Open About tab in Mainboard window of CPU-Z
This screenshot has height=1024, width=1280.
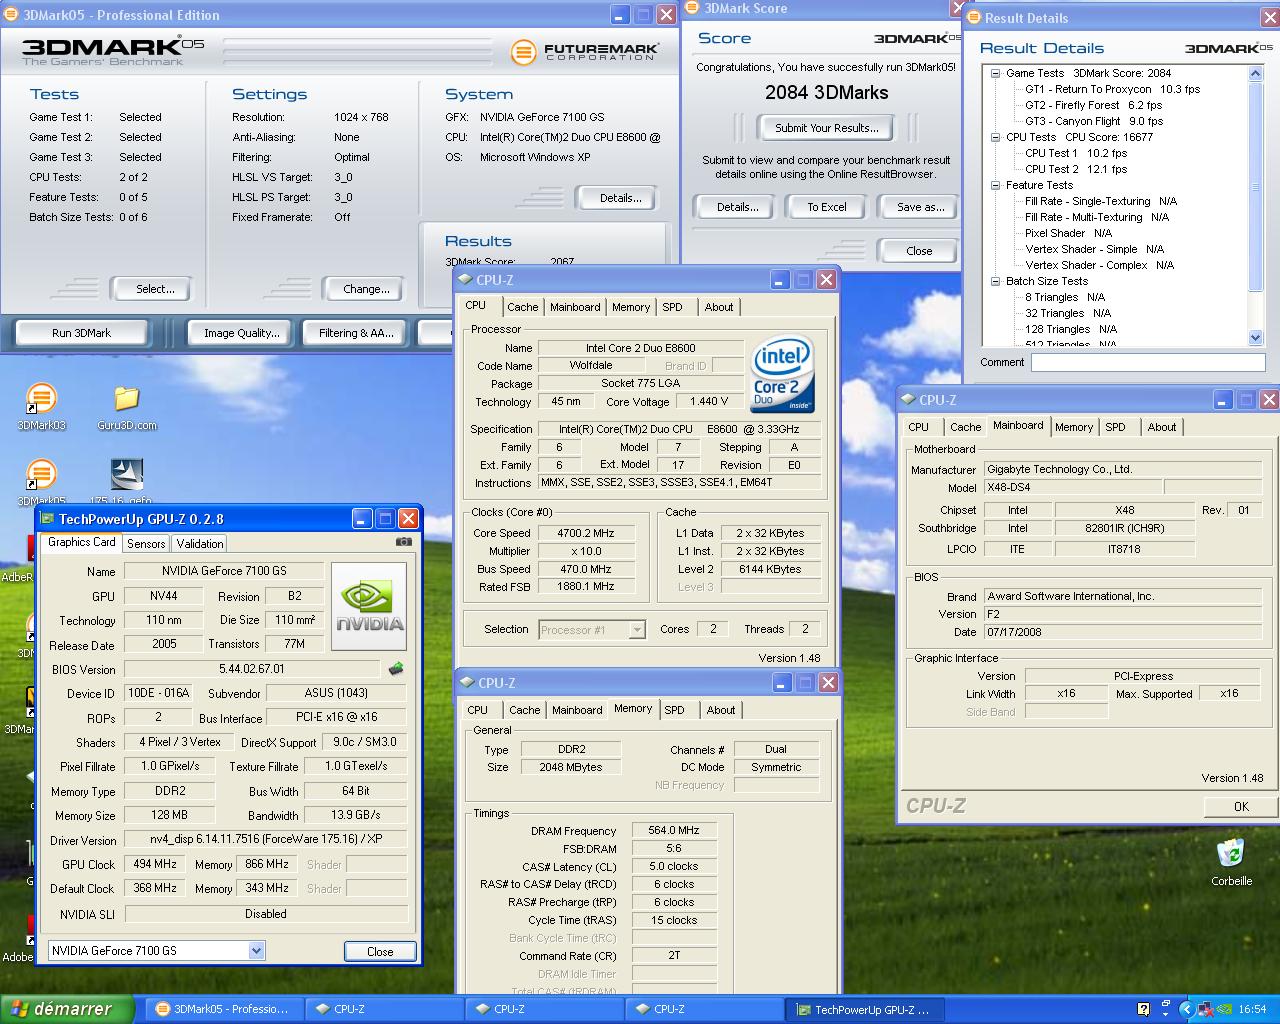pos(1162,427)
